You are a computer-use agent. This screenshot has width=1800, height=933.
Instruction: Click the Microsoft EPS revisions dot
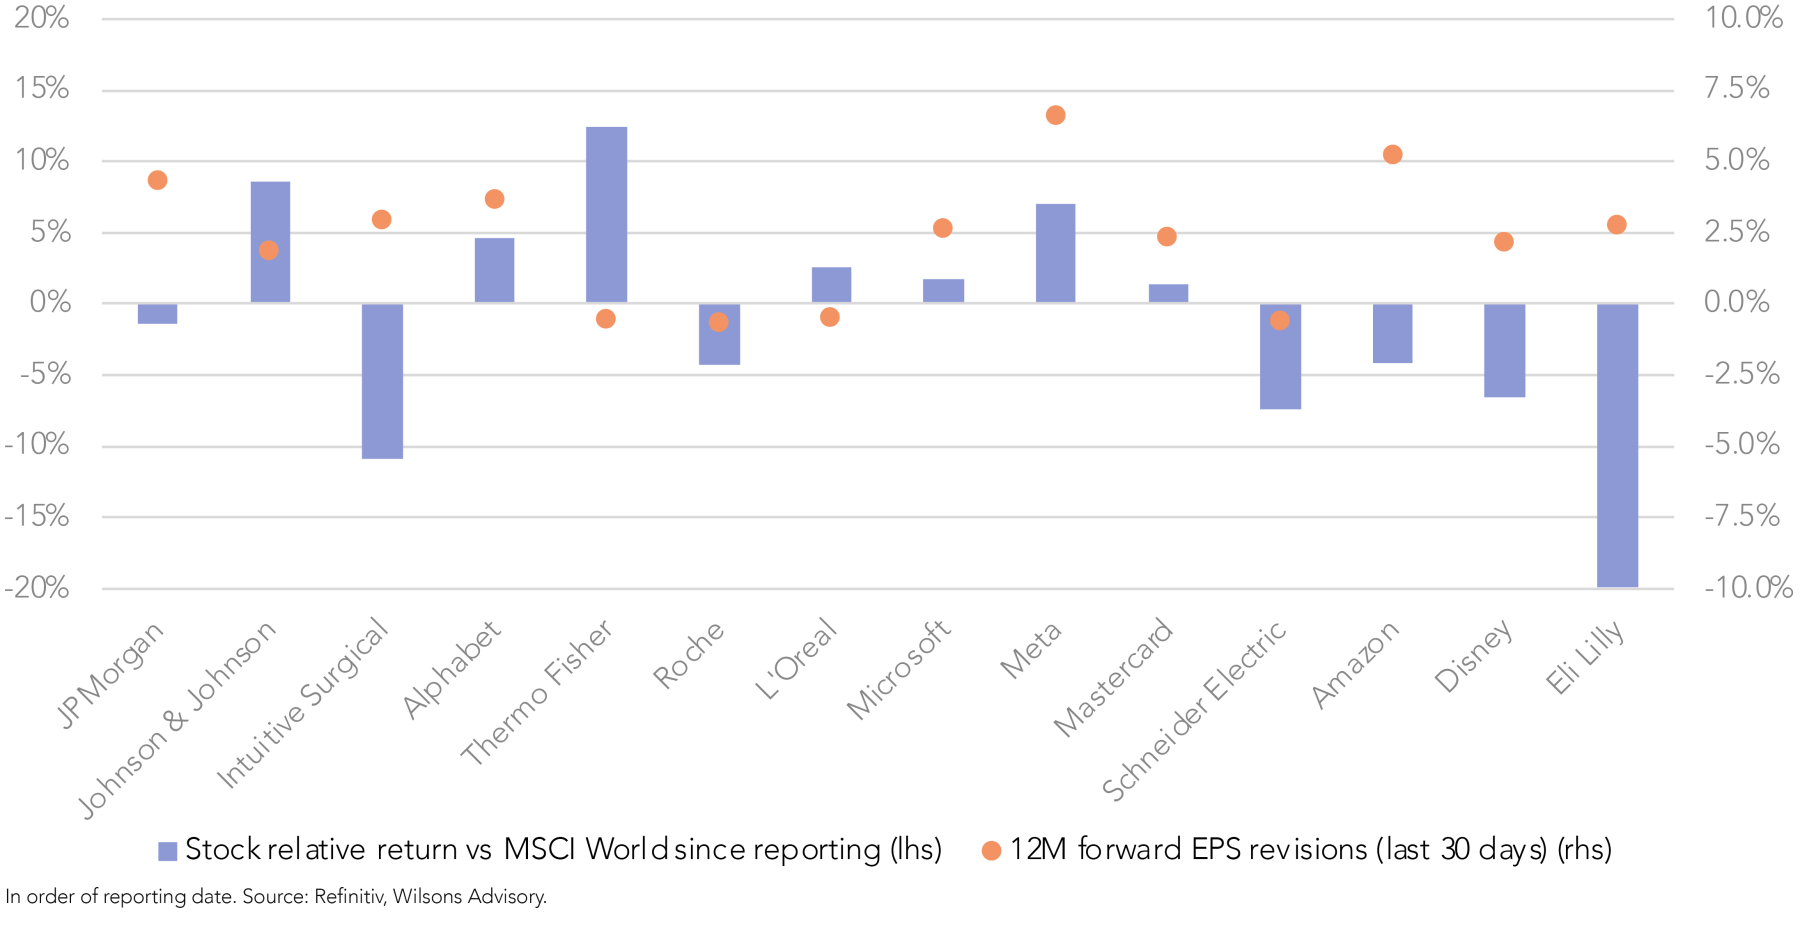click(x=942, y=228)
